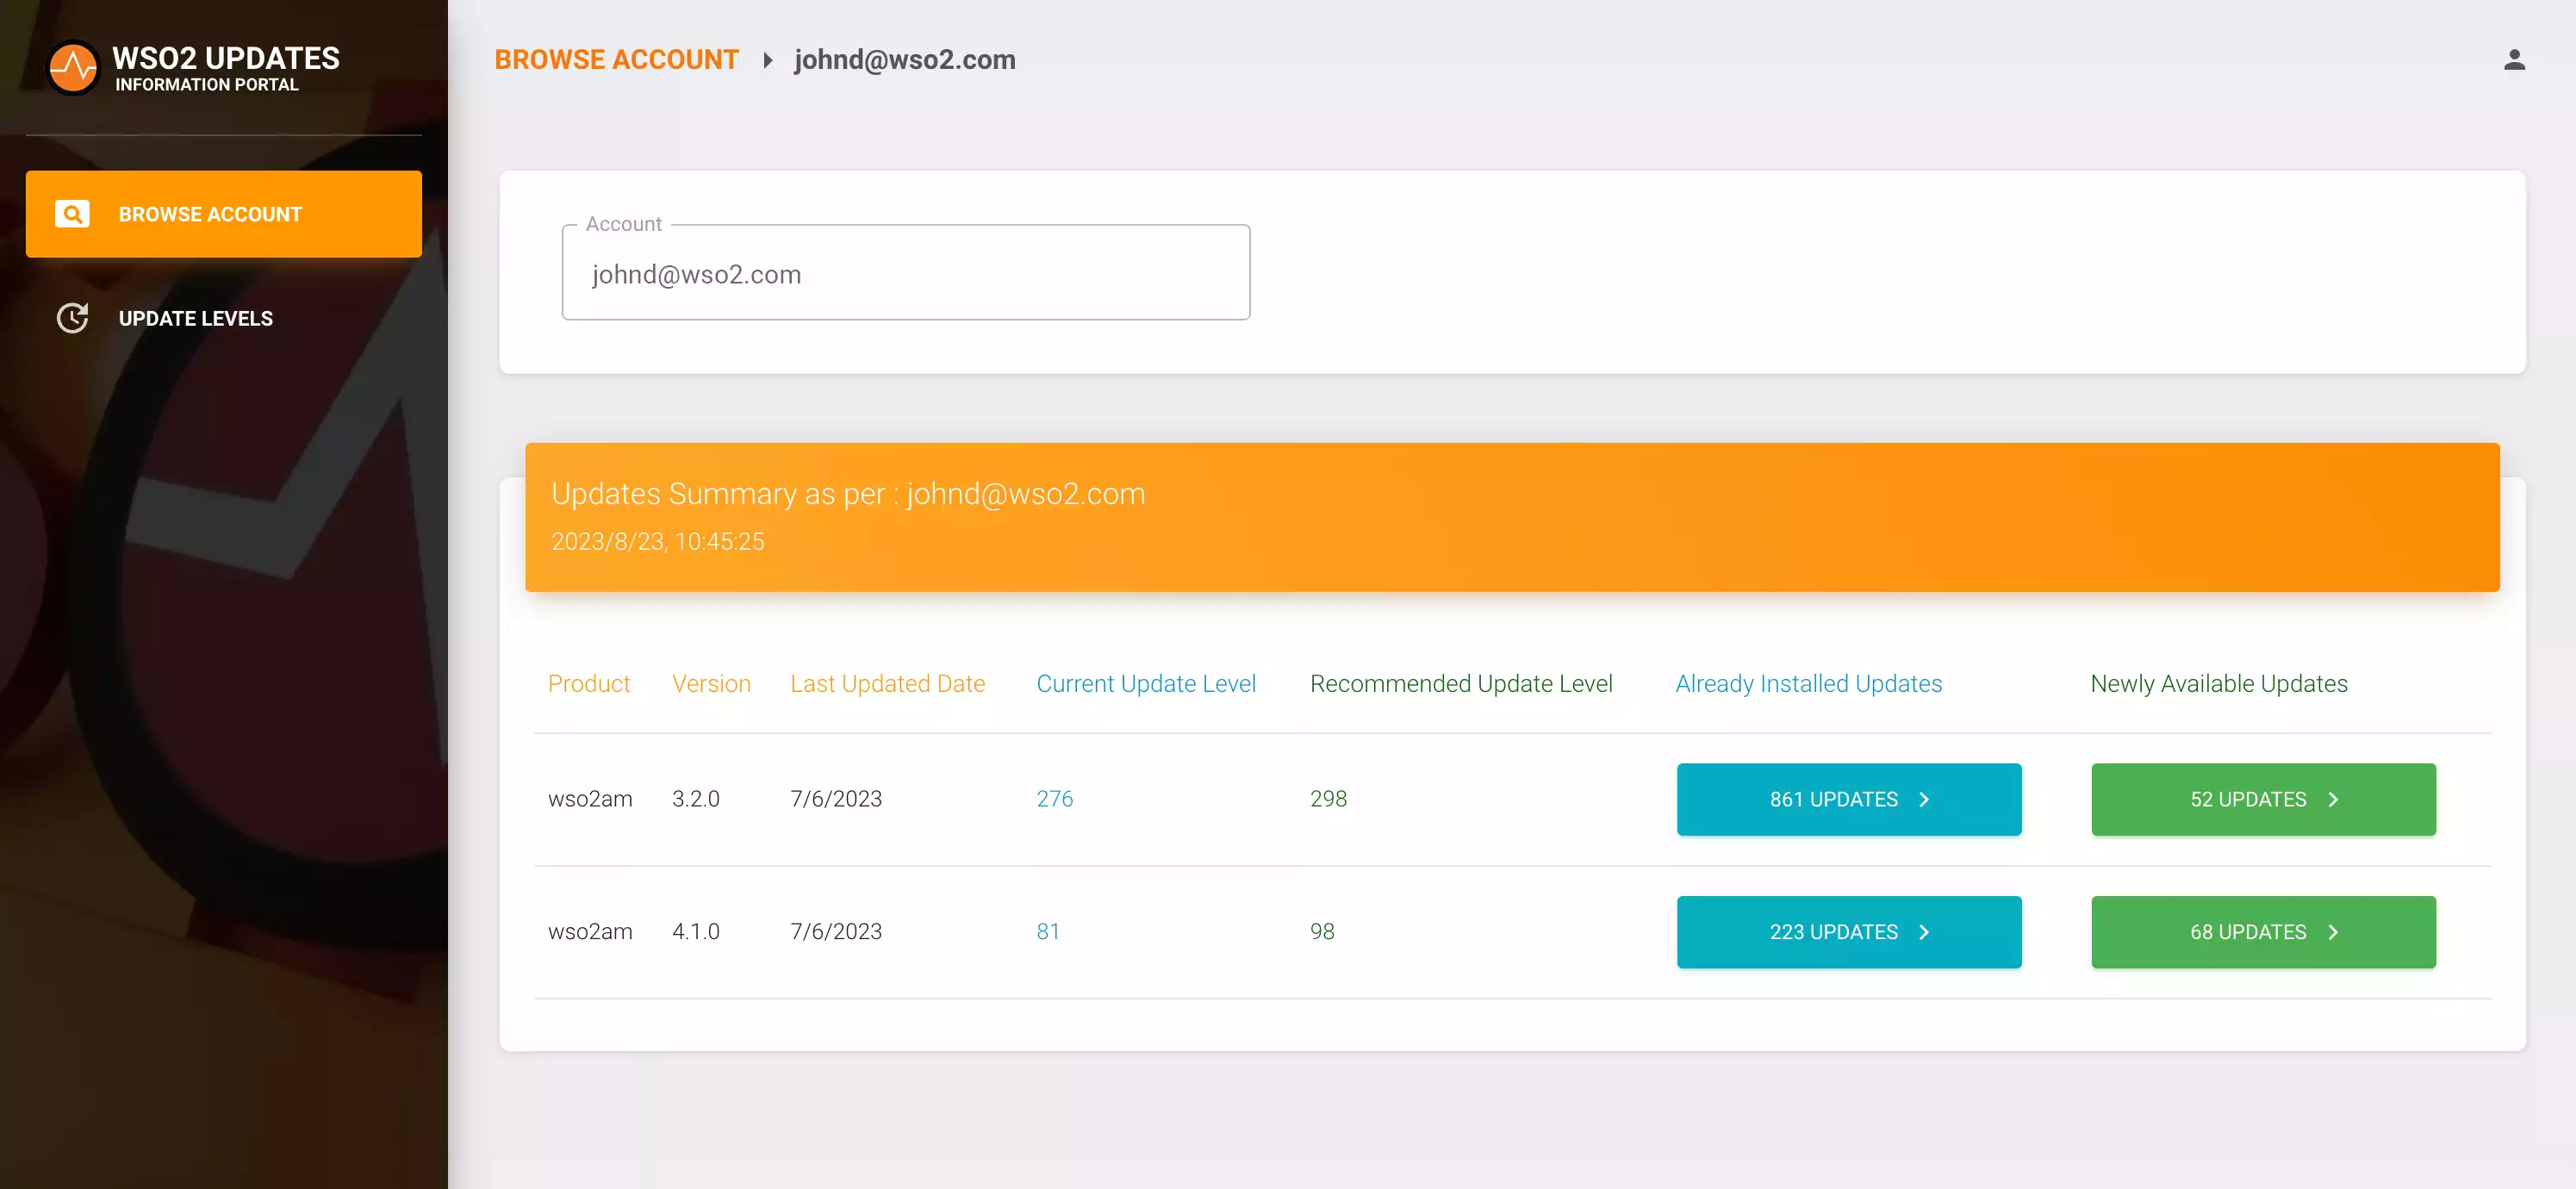The height and width of the screenshot is (1189, 2576).
Task: Click current update level value 276
Action: click(1054, 799)
